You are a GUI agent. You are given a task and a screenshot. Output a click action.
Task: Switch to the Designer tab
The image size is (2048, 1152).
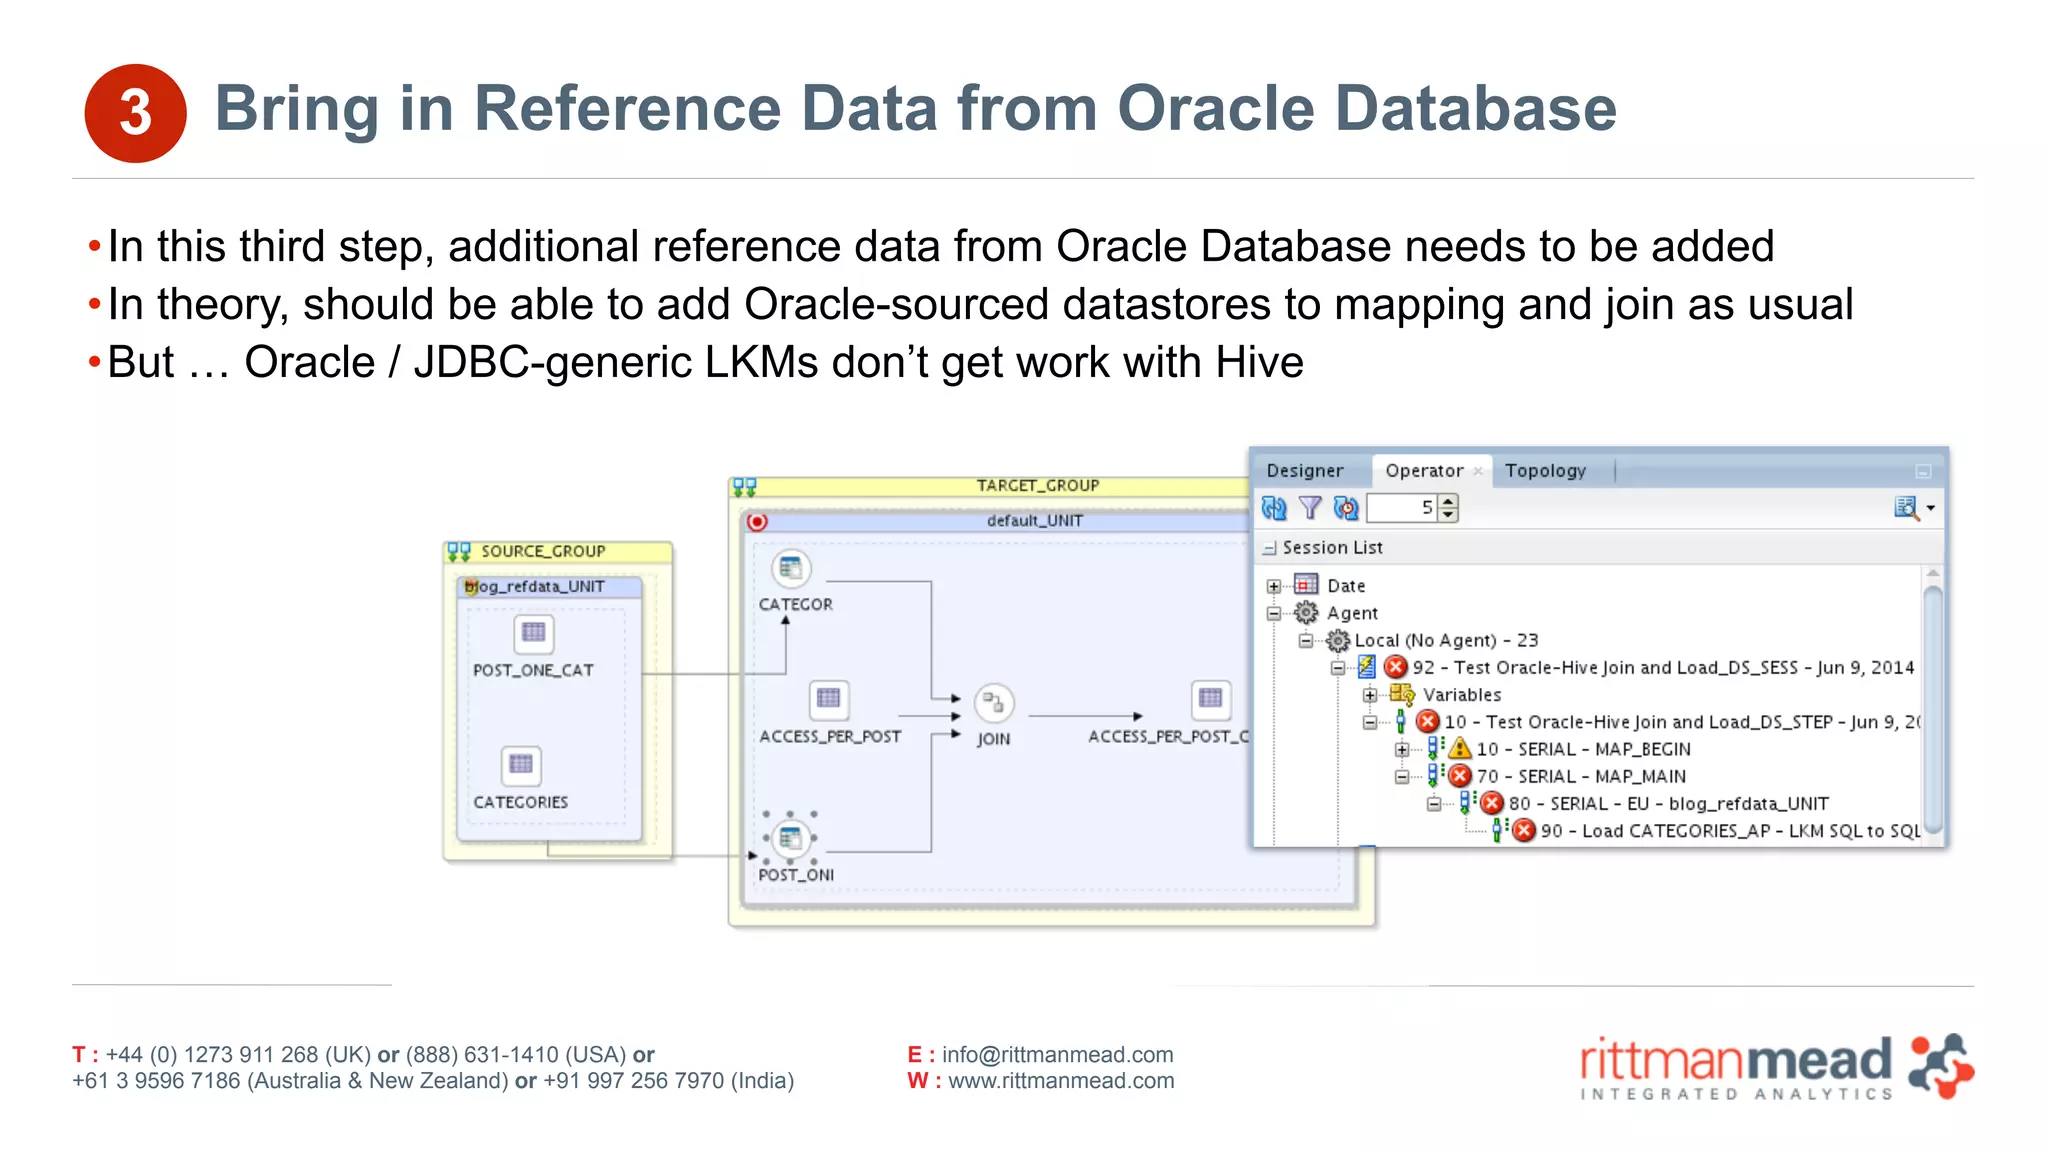1305,470
